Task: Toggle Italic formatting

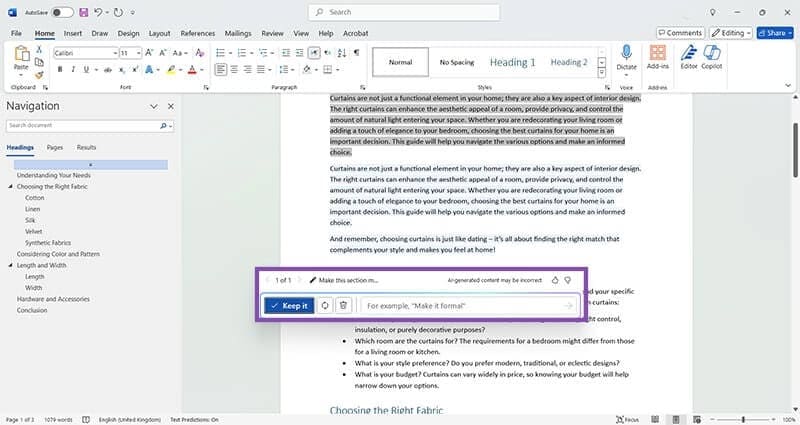Action: tap(74, 70)
